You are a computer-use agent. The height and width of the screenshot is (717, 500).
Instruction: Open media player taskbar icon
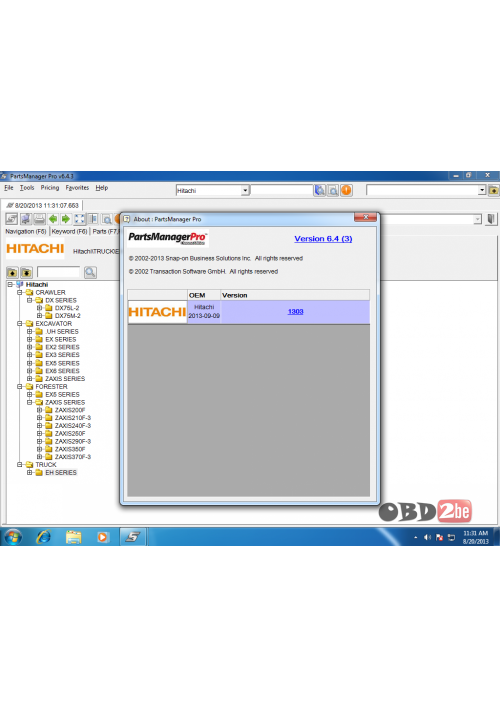point(102,537)
